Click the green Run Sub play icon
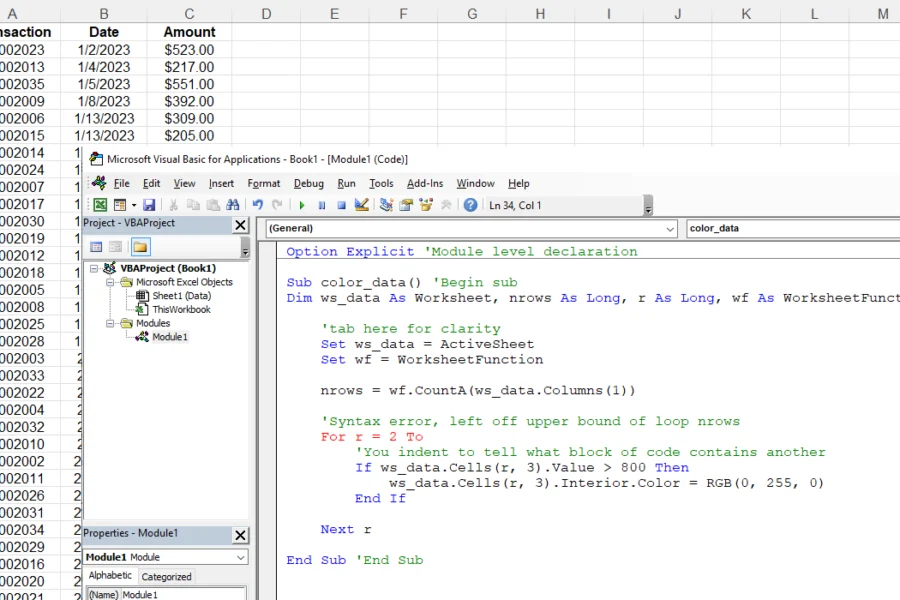Screen dimensions: 900x600 [x=302, y=205]
